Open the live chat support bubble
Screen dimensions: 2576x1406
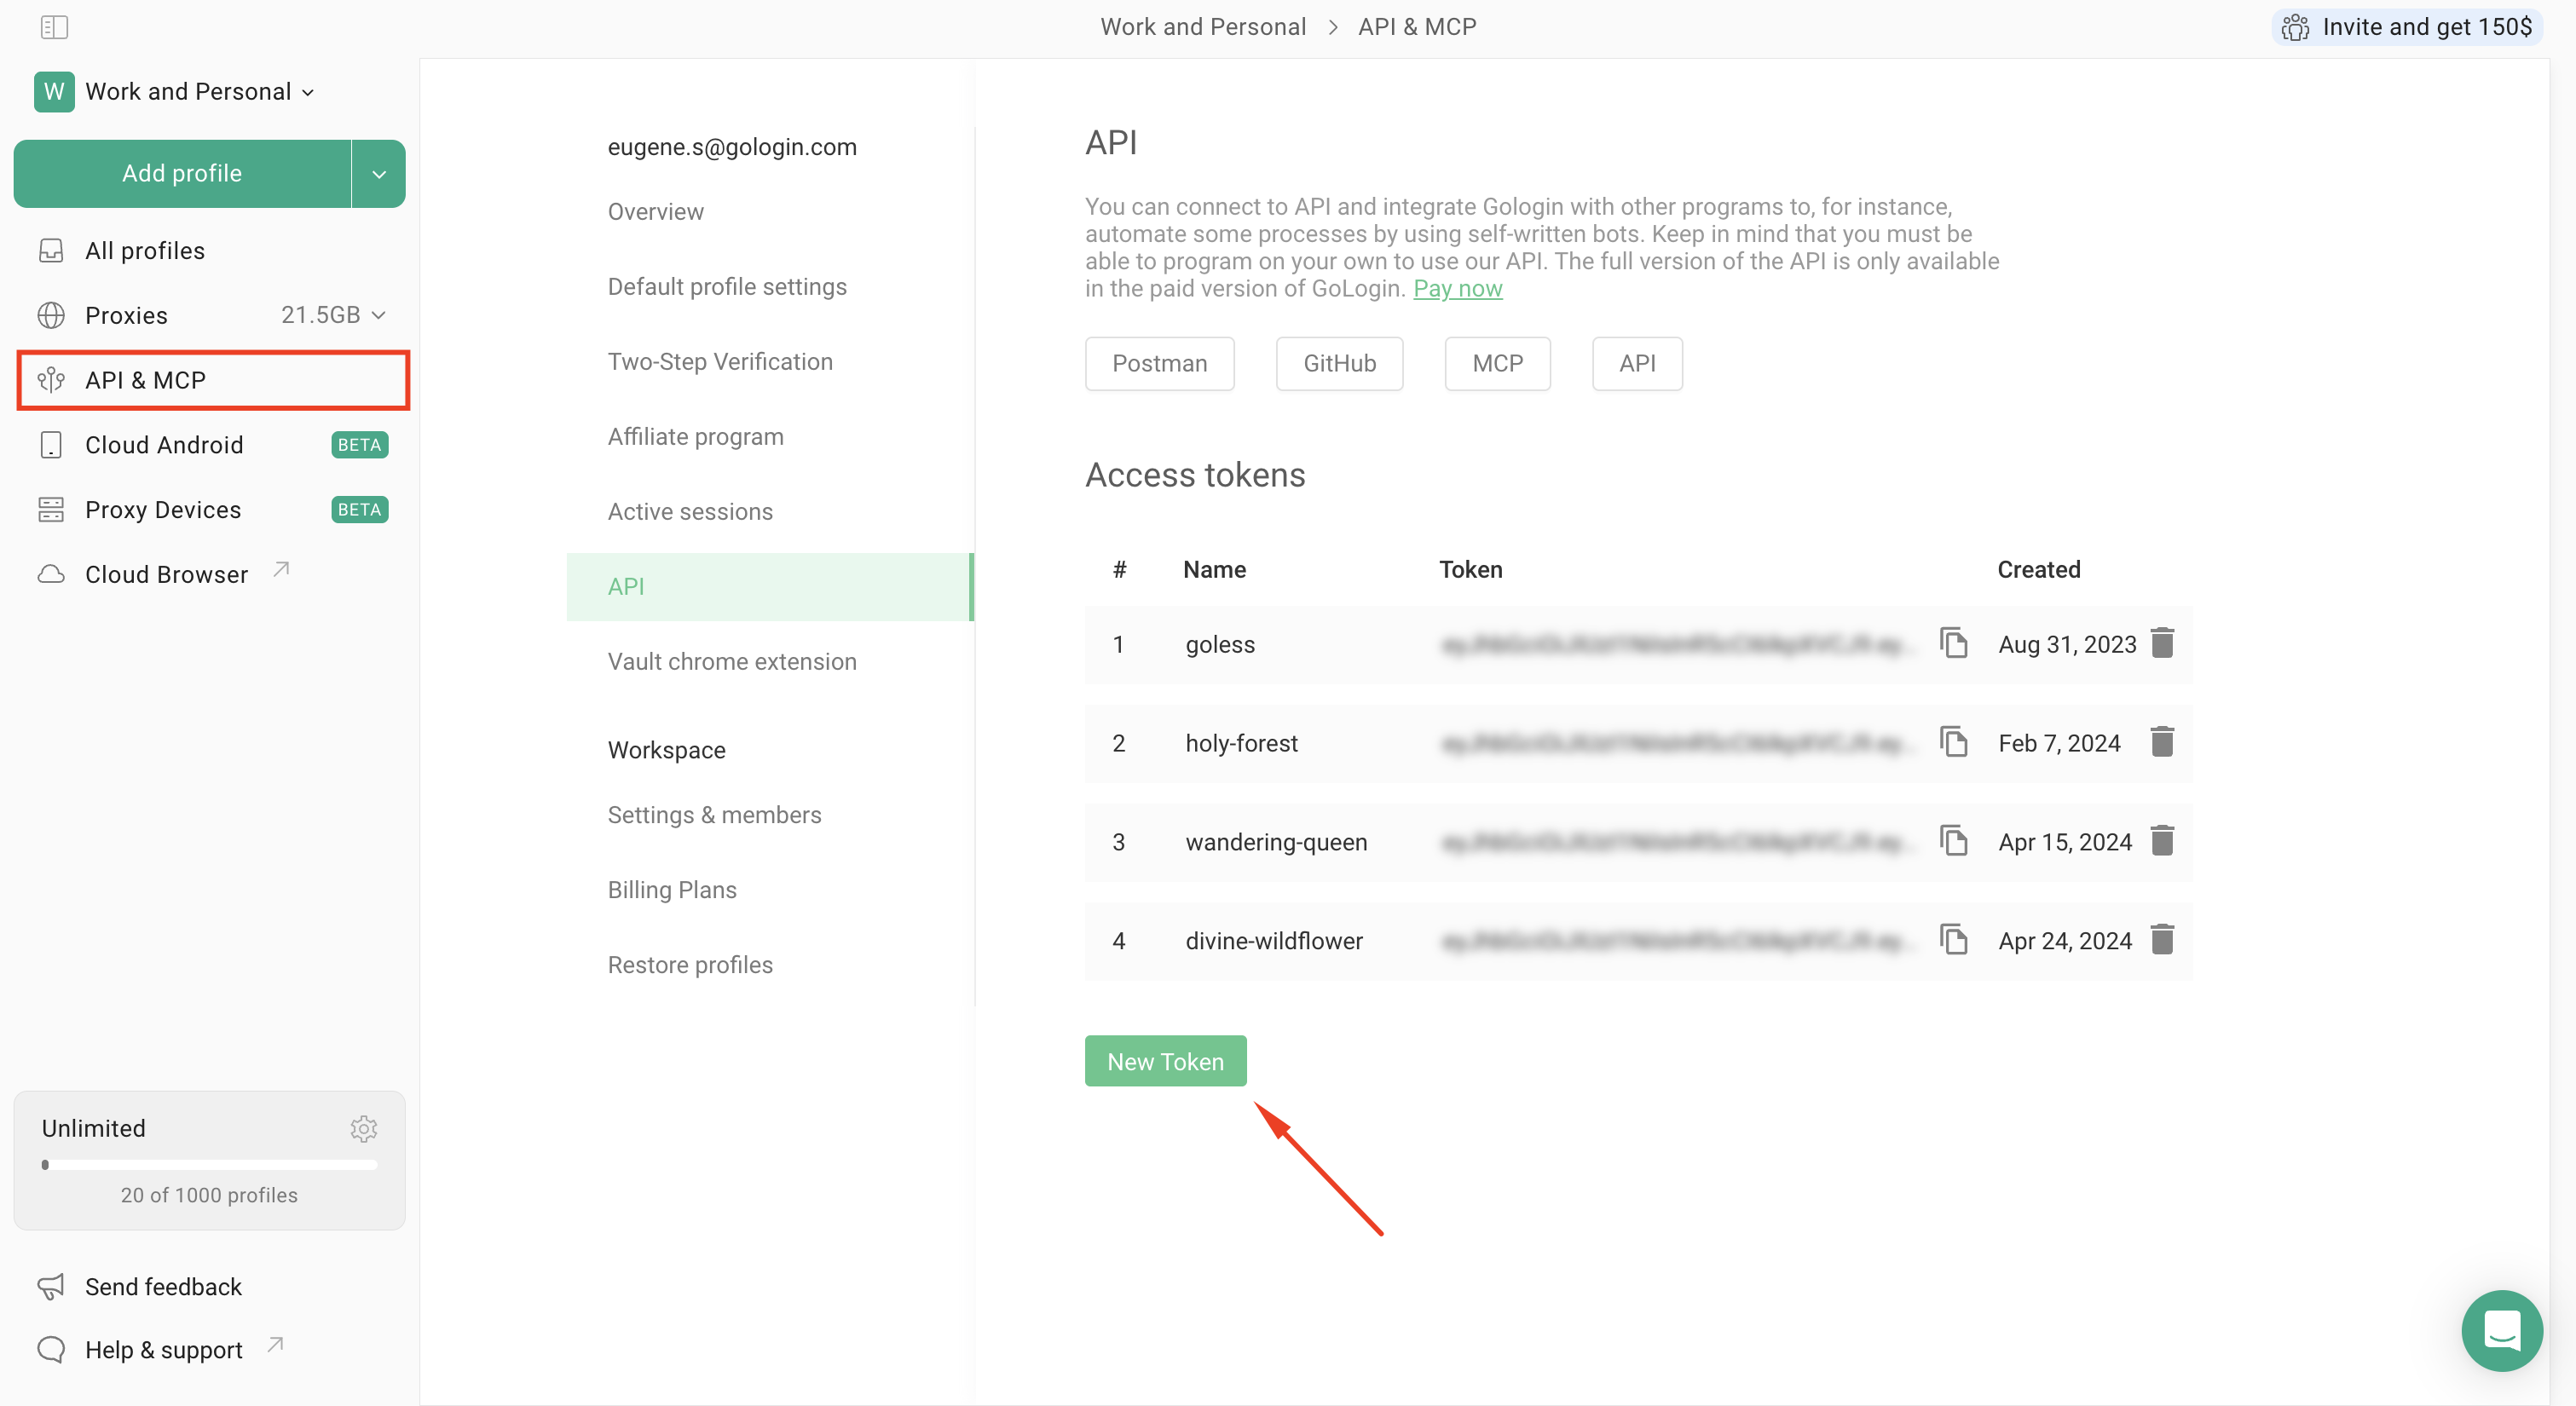click(x=2501, y=1331)
